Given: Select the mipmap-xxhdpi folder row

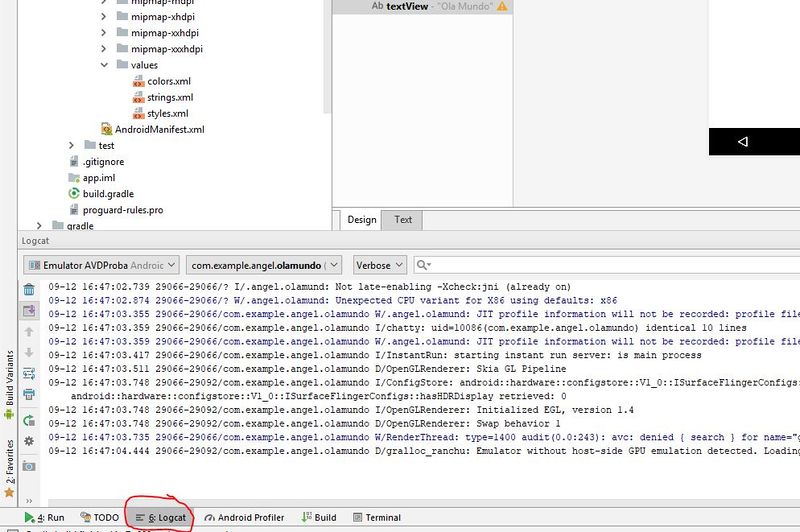Looking at the screenshot, I should click(x=158, y=33).
